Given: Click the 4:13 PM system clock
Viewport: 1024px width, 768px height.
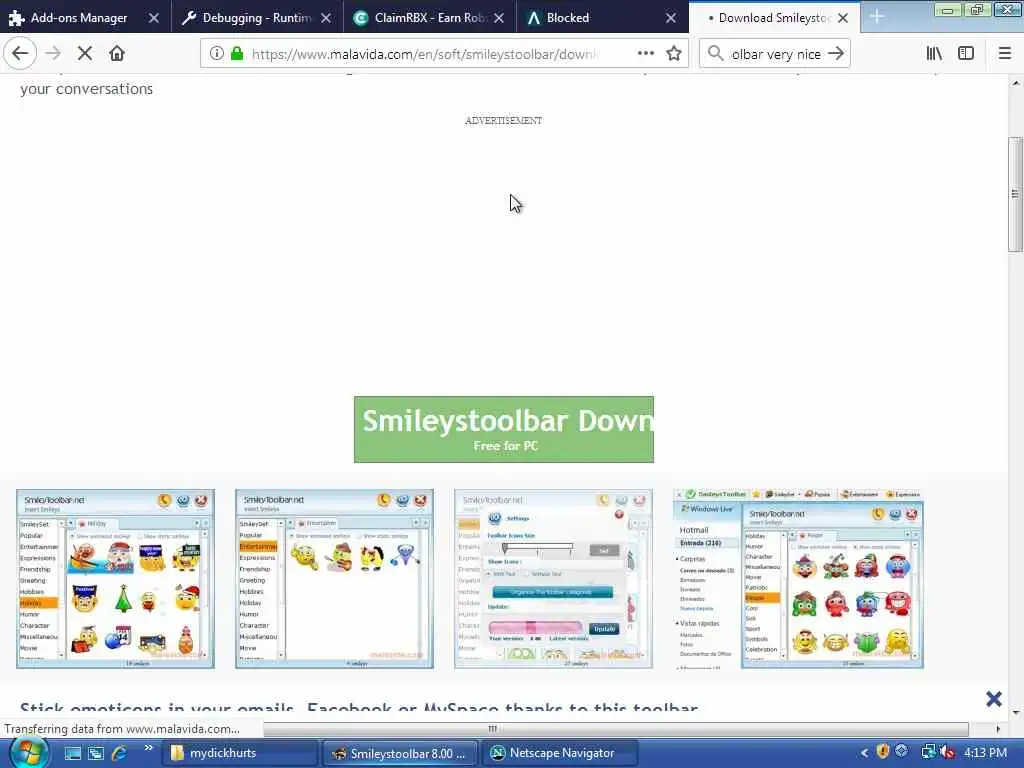Looking at the screenshot, I should tap(985, 753).
